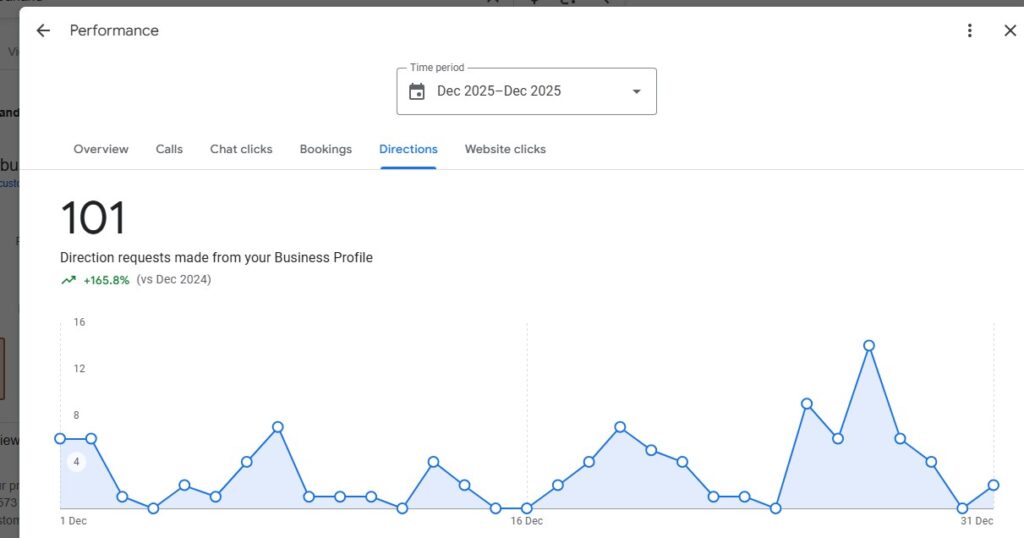Click the 101 direction requests total

pos(93,218)
